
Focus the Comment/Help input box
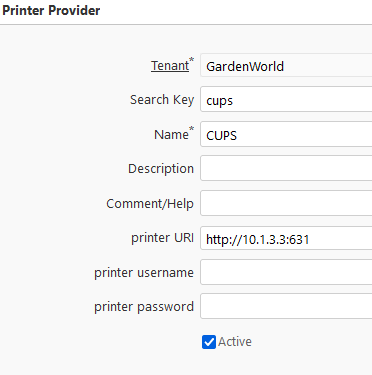[x=286, y=203]
